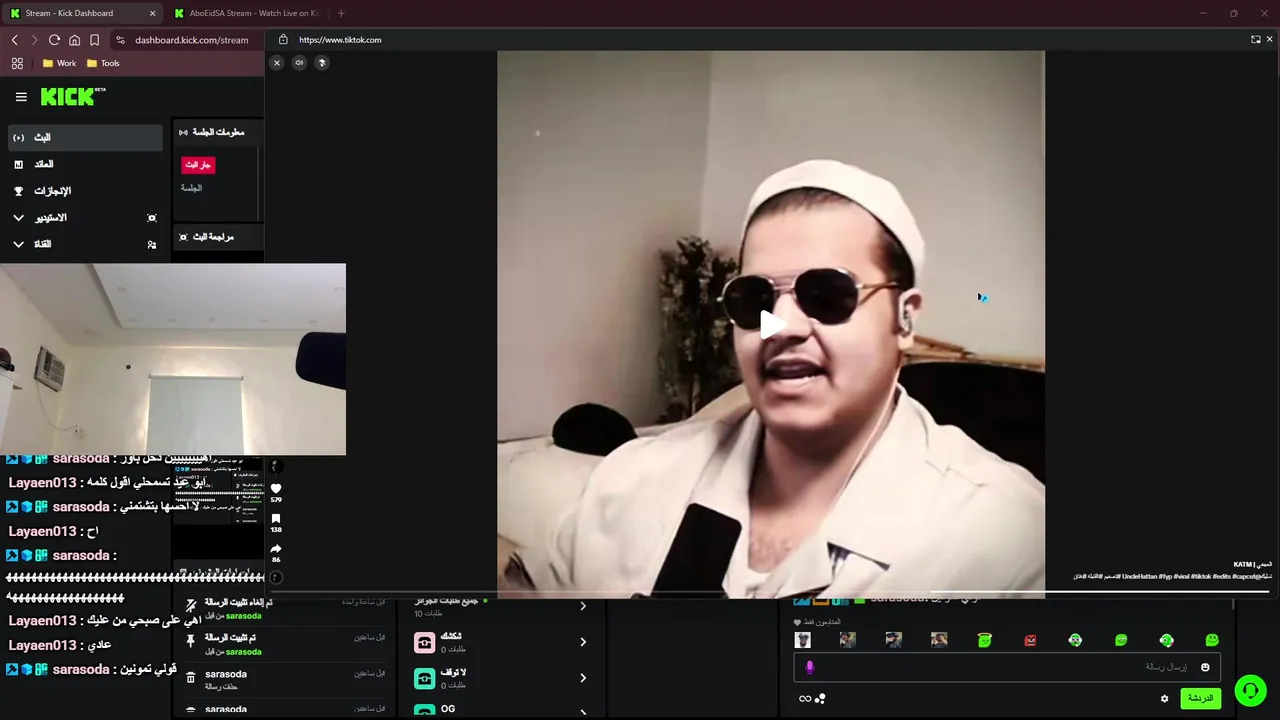Open the speed dial grid icon
This screenshot has height=720, width=1280.
17,63
